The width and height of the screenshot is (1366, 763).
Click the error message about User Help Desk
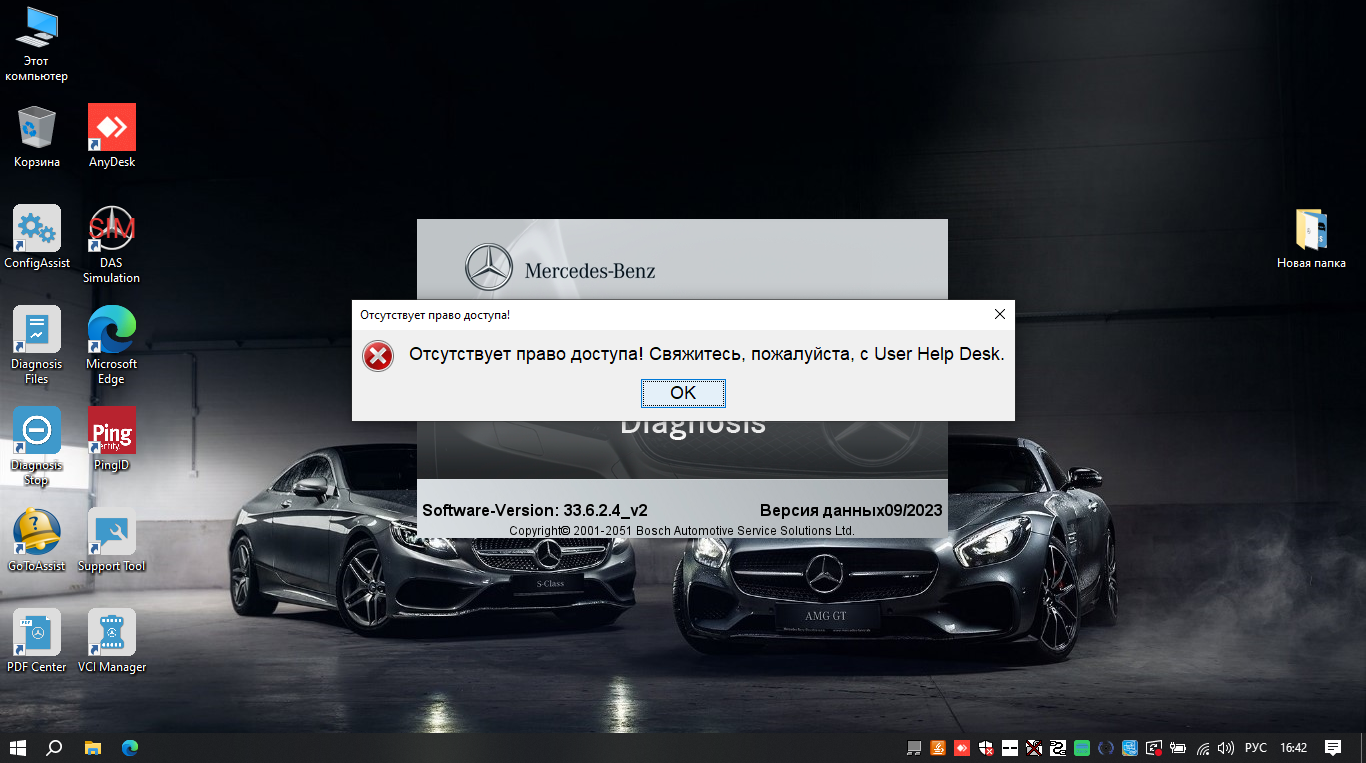tap(707, 354)
